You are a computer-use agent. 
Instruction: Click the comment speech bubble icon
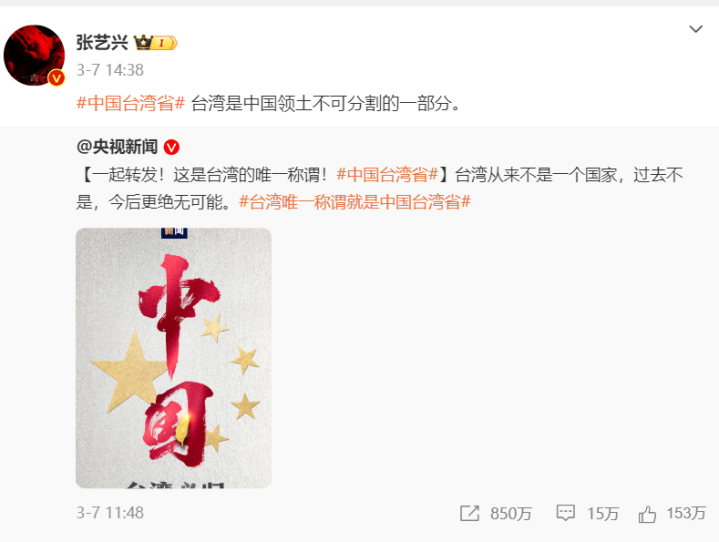click(x=565, y=513)
